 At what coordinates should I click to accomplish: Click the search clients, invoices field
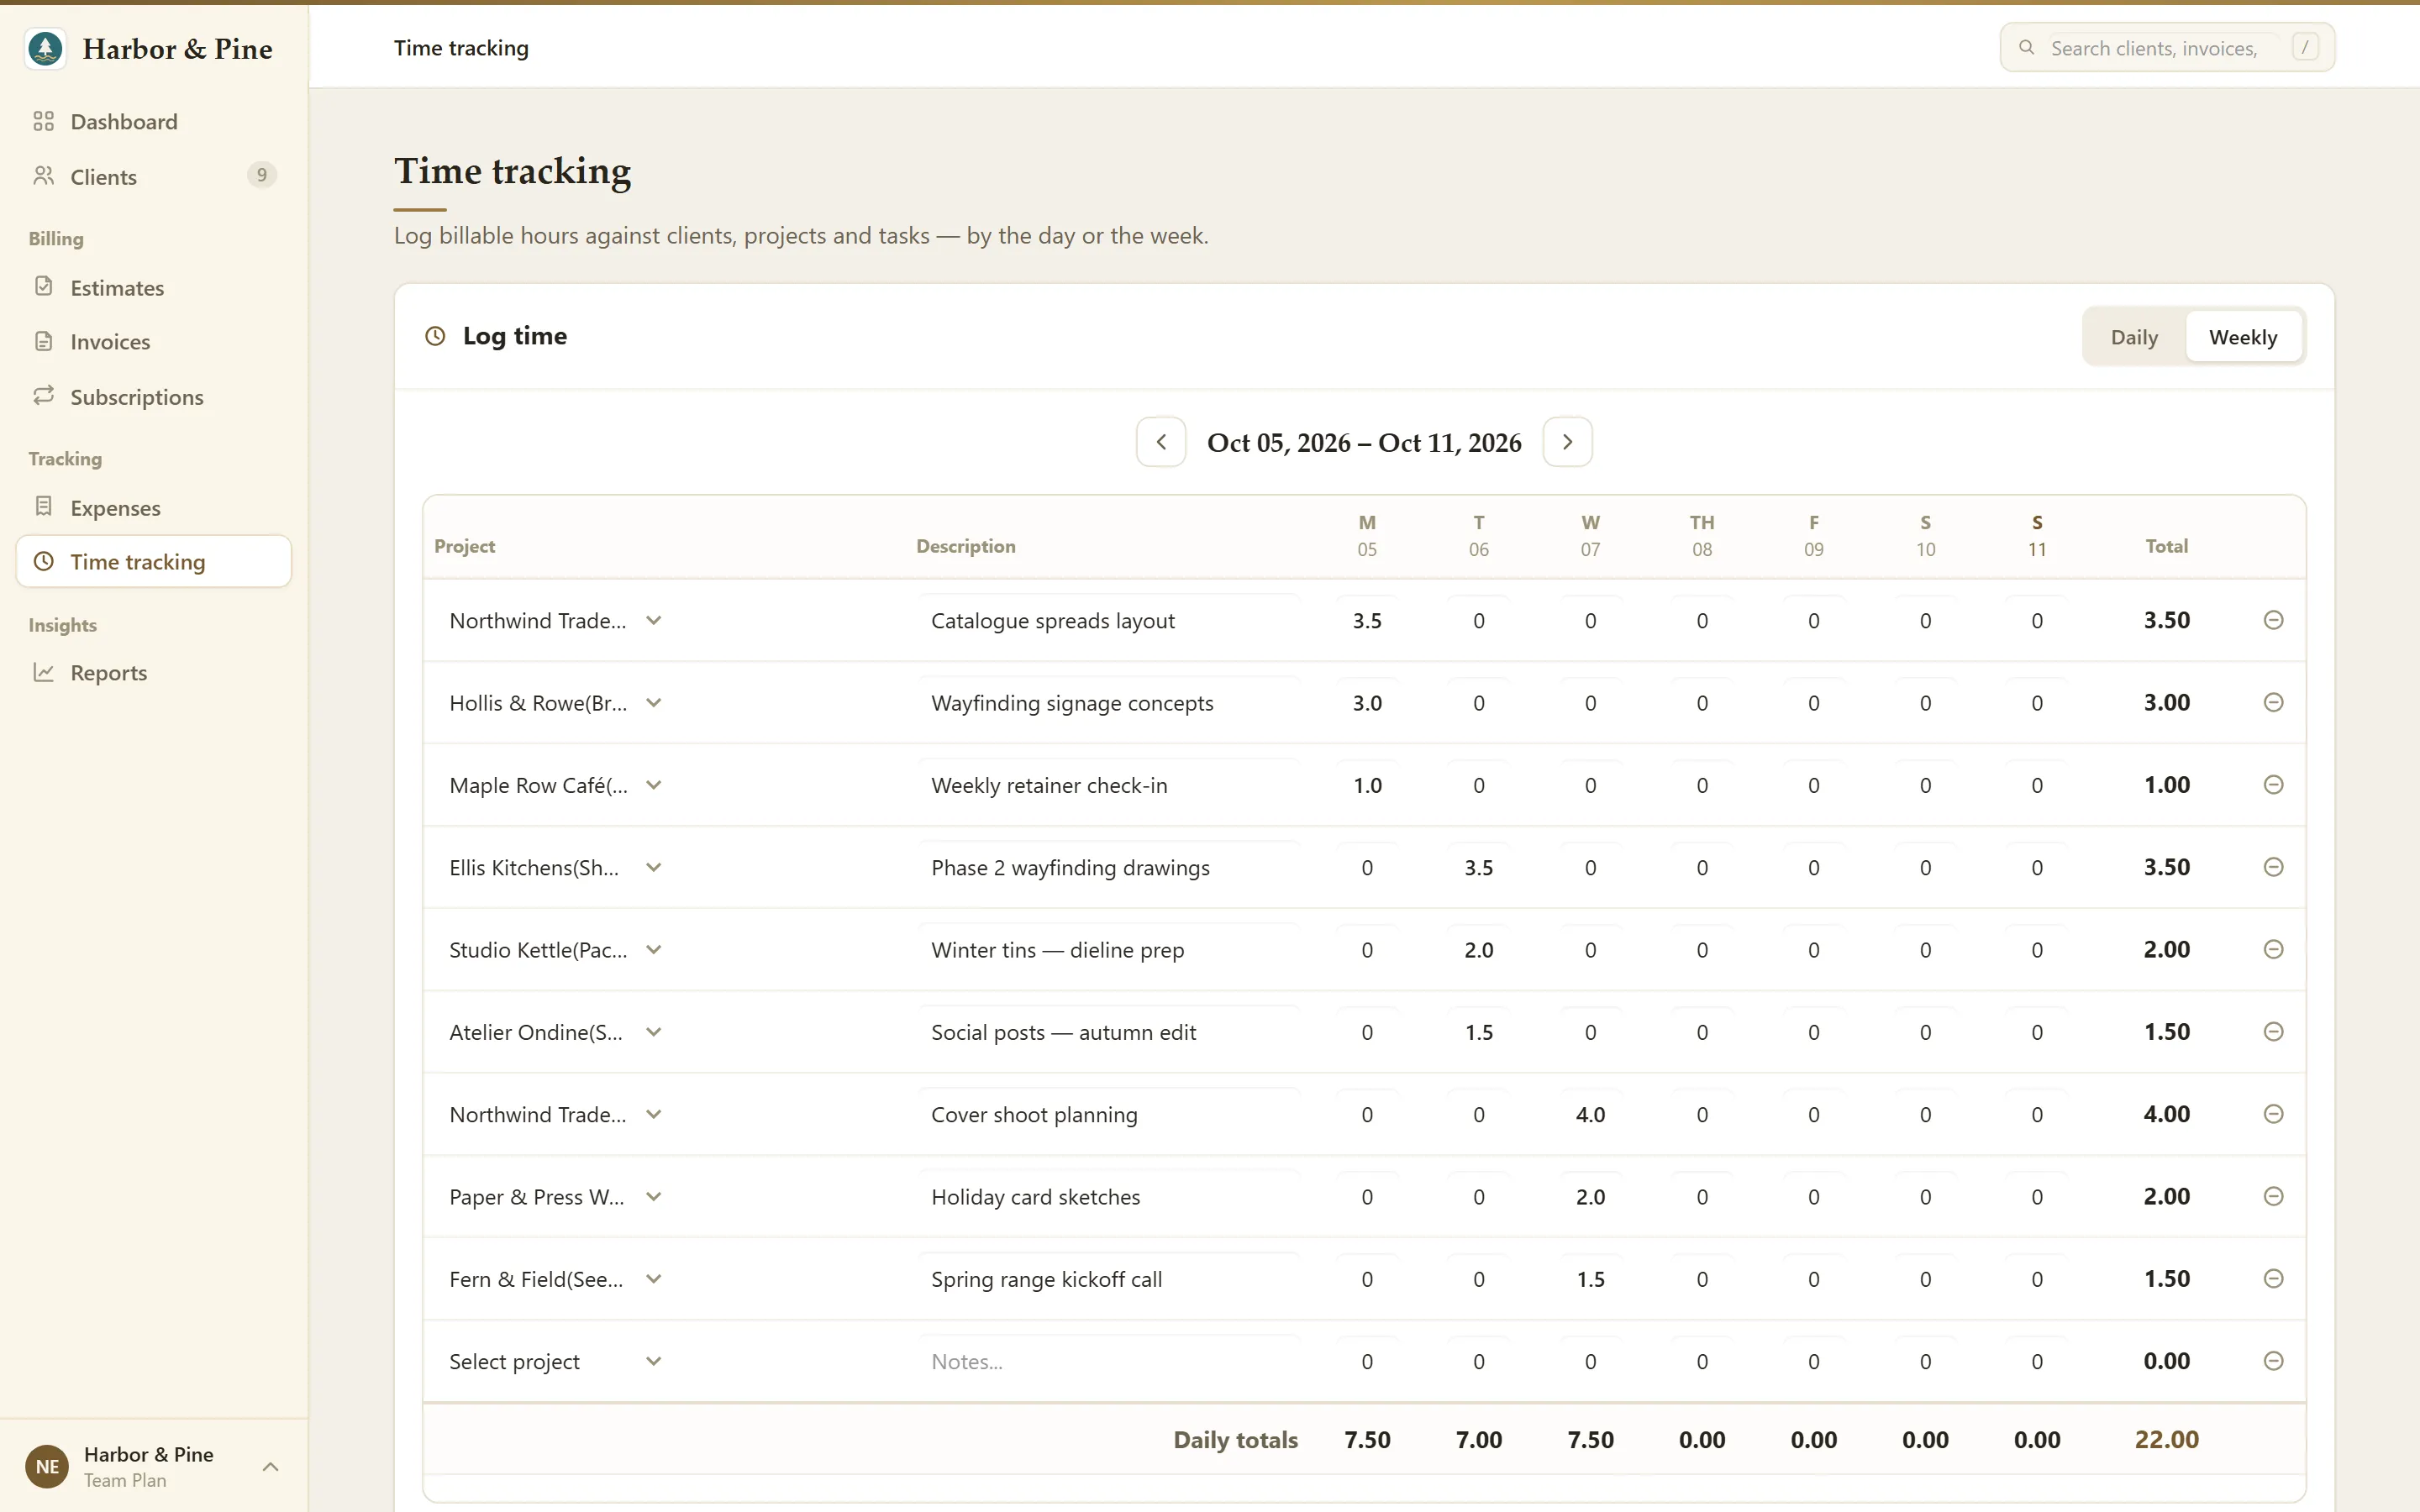point(2166,48)
